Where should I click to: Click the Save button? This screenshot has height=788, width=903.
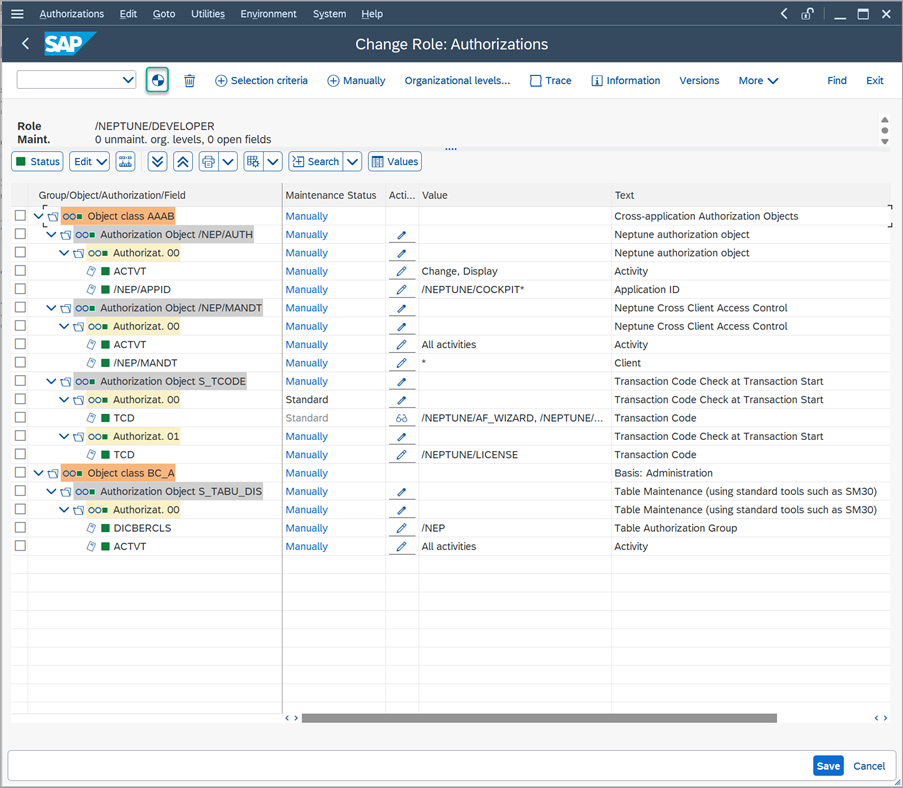pyautogui.click(x=828, y=765)
